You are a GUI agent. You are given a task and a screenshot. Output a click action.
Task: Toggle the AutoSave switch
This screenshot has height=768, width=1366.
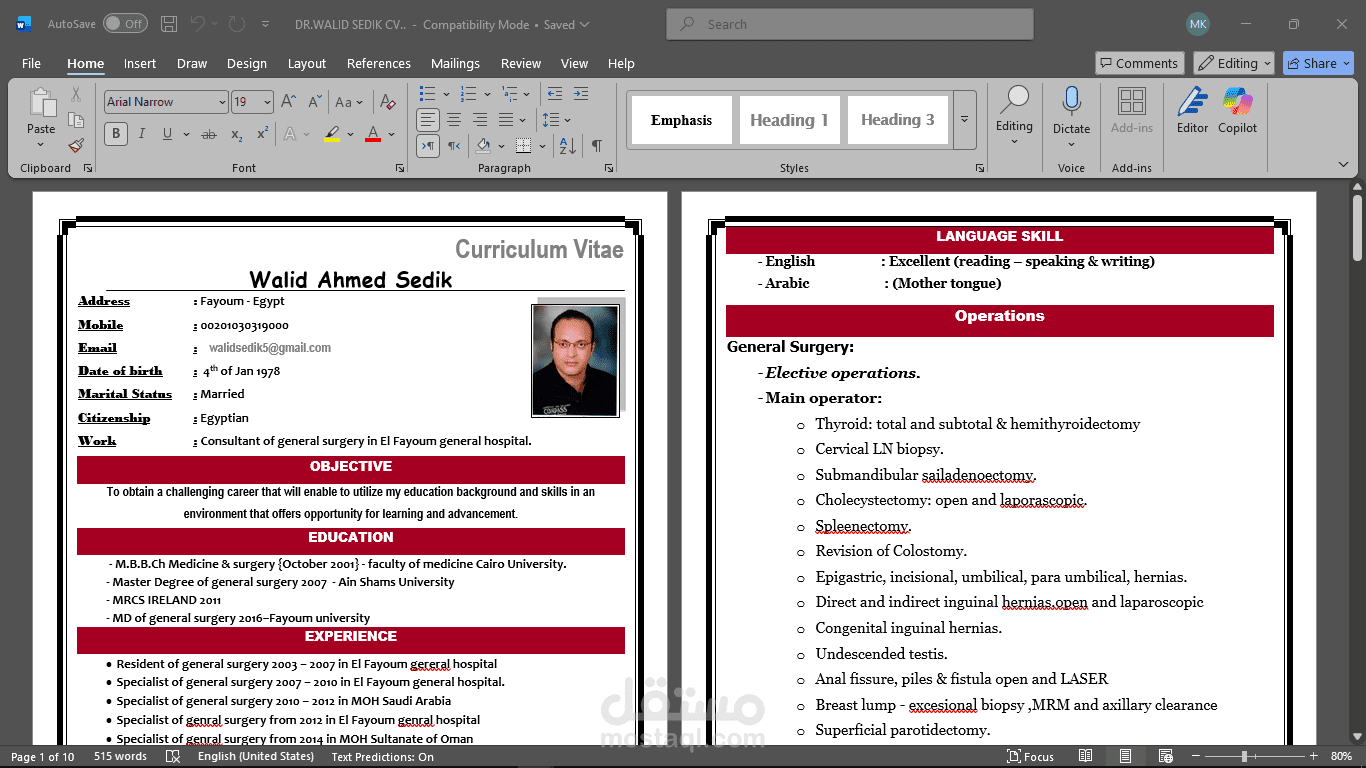125,23
